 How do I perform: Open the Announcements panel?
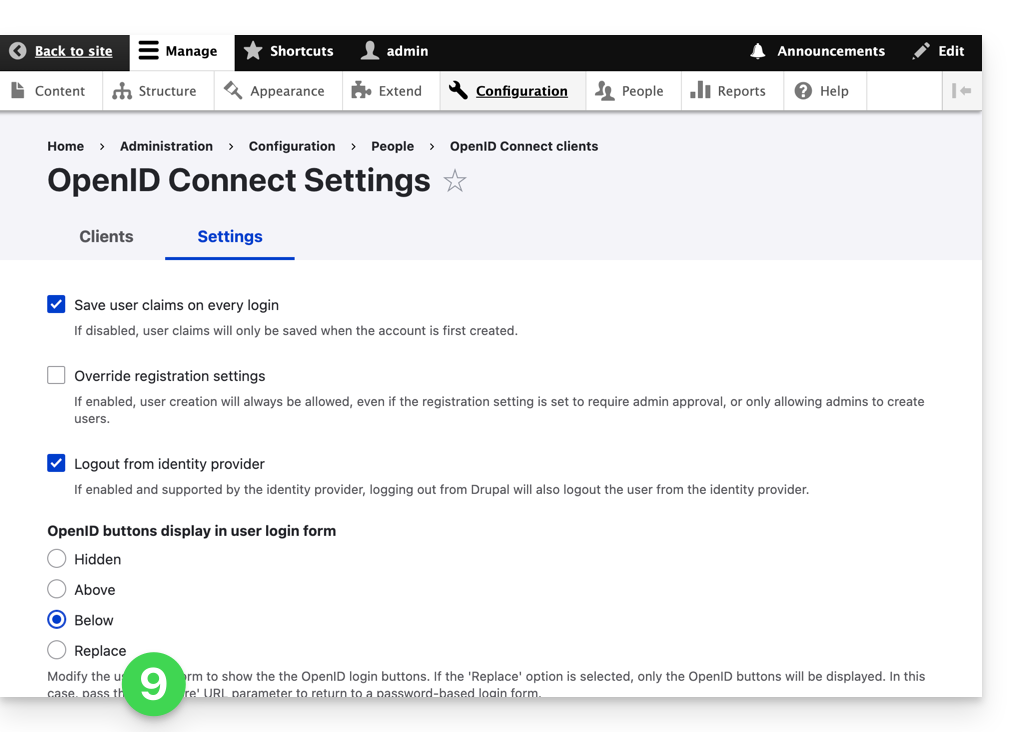click(817, 53)
